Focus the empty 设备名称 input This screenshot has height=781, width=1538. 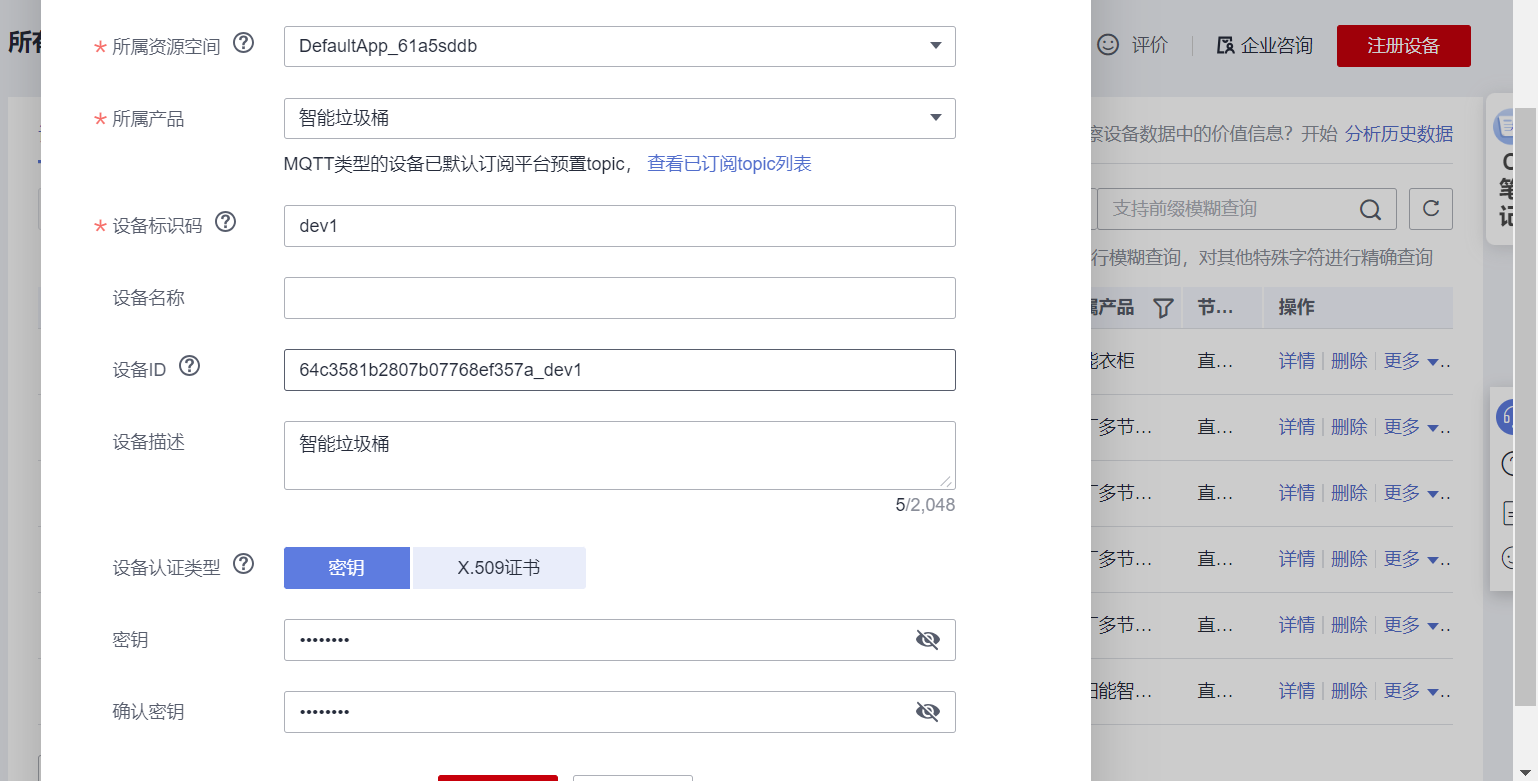coord(620,298)
